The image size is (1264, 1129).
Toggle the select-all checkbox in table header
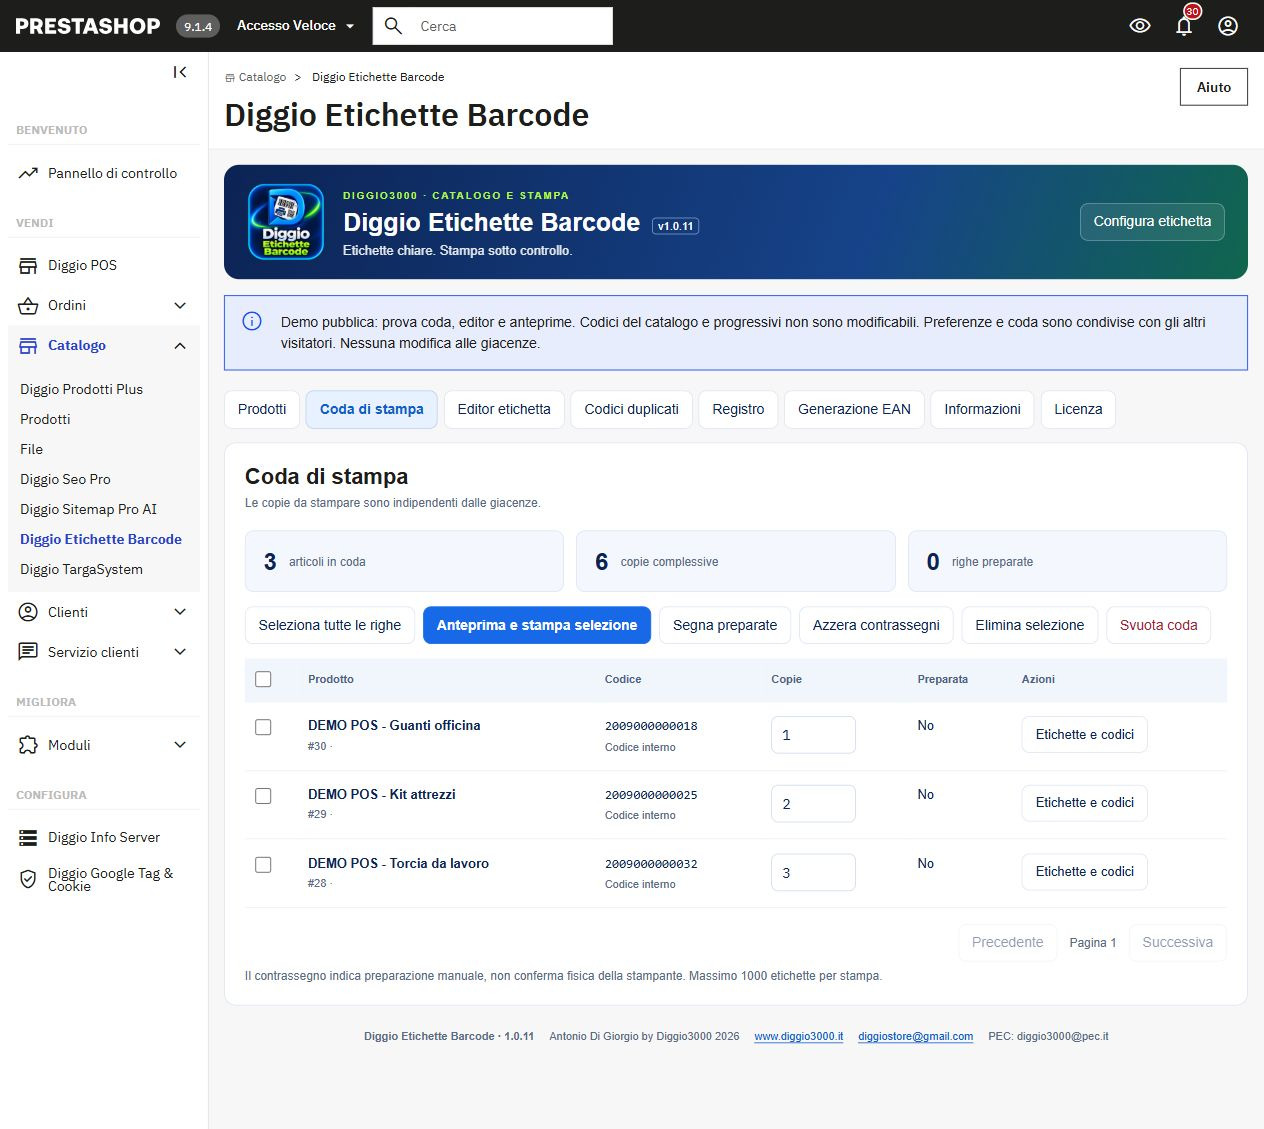(263, 679)
